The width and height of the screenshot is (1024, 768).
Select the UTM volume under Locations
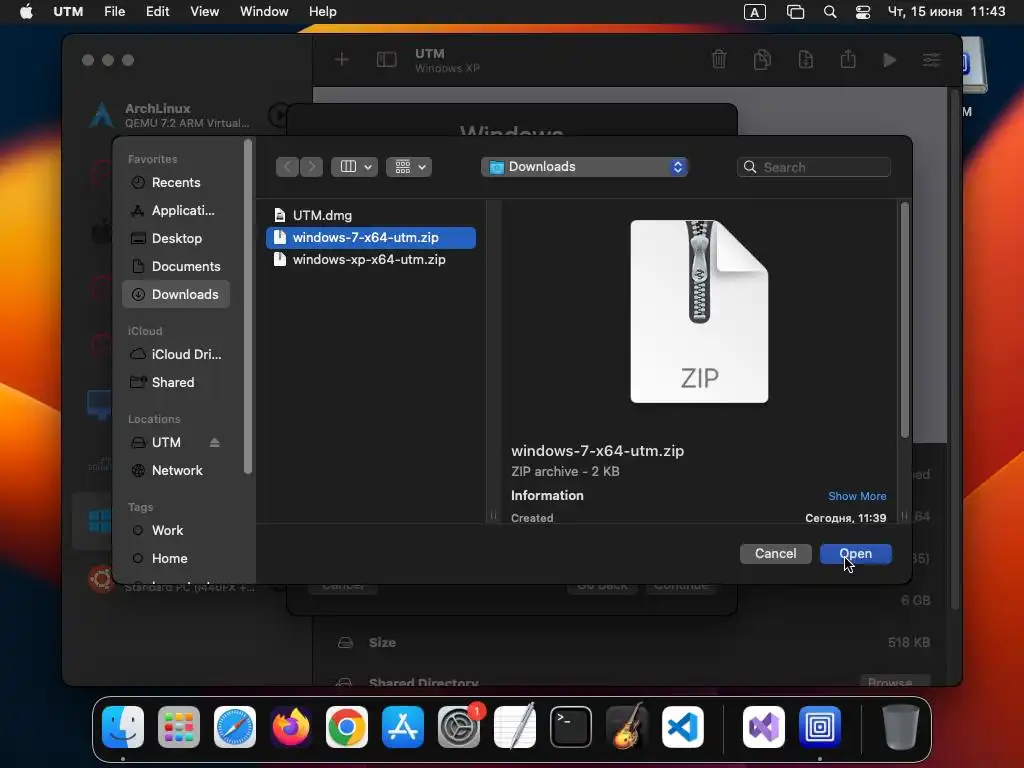(x=166, y=443)
